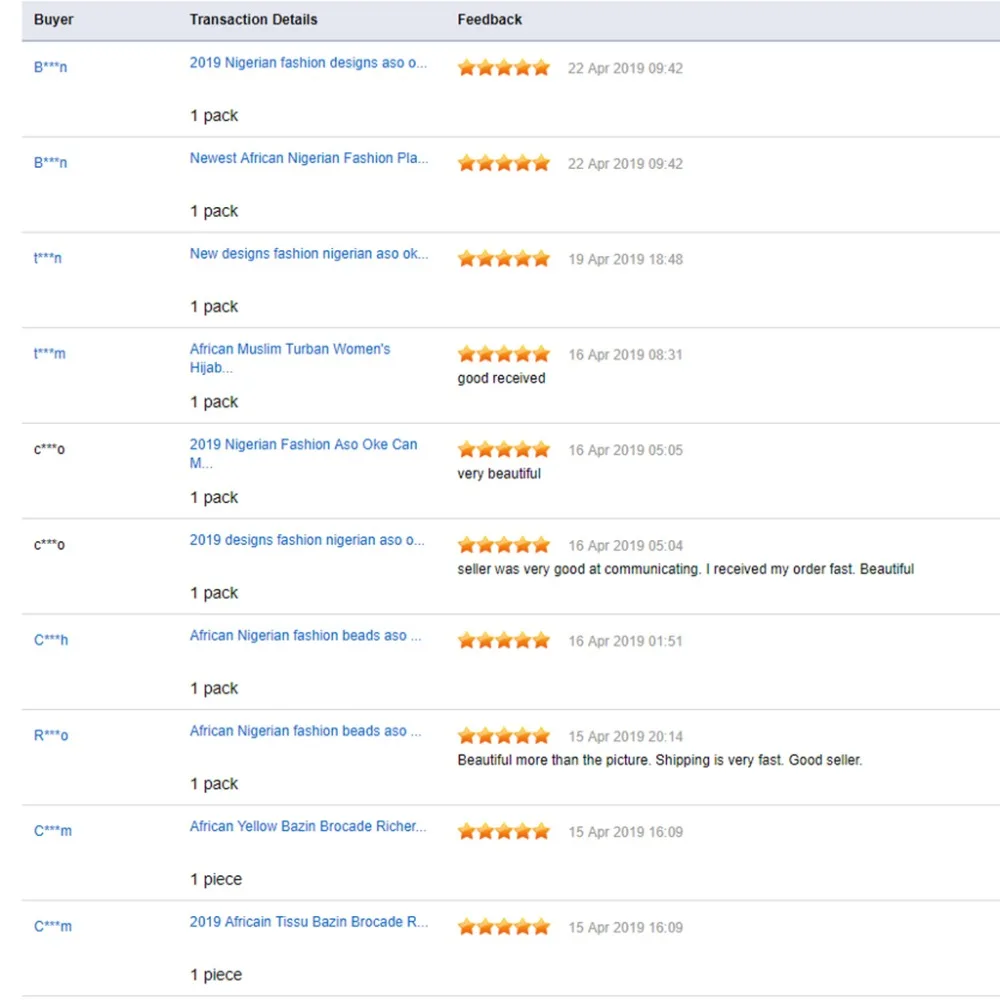Click the date '19 Apr 2019 18:48'

(626, 260)
